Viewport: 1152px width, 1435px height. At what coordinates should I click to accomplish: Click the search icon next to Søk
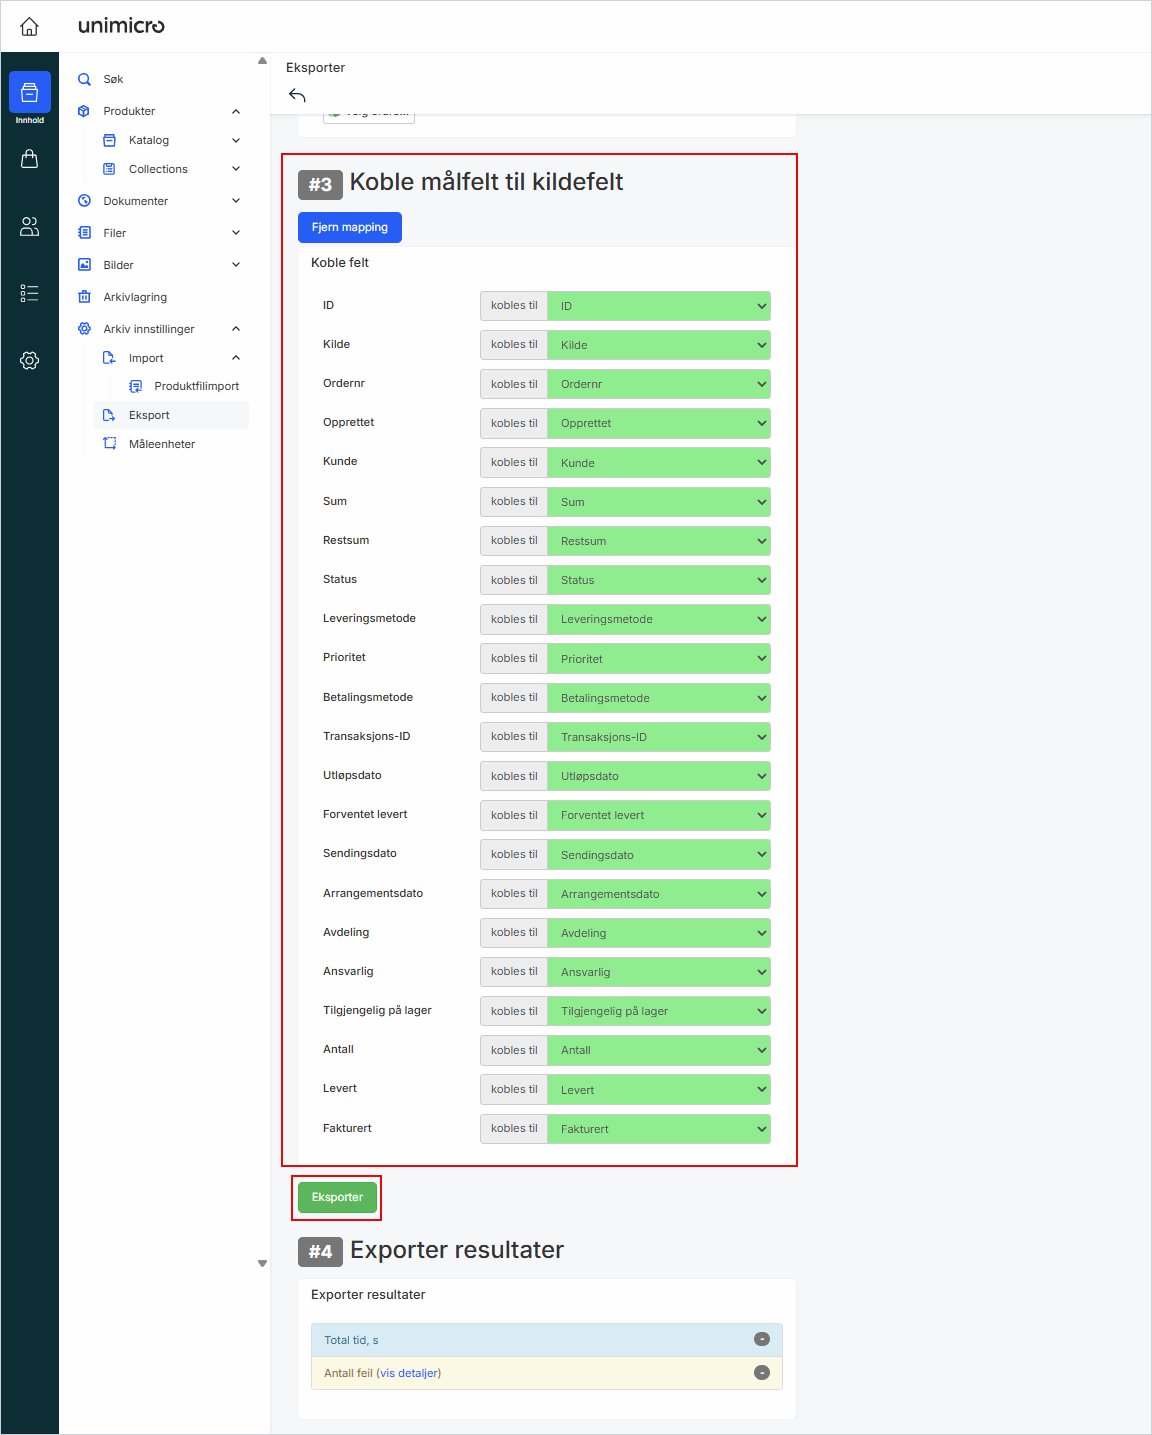(x=85, y=79)
